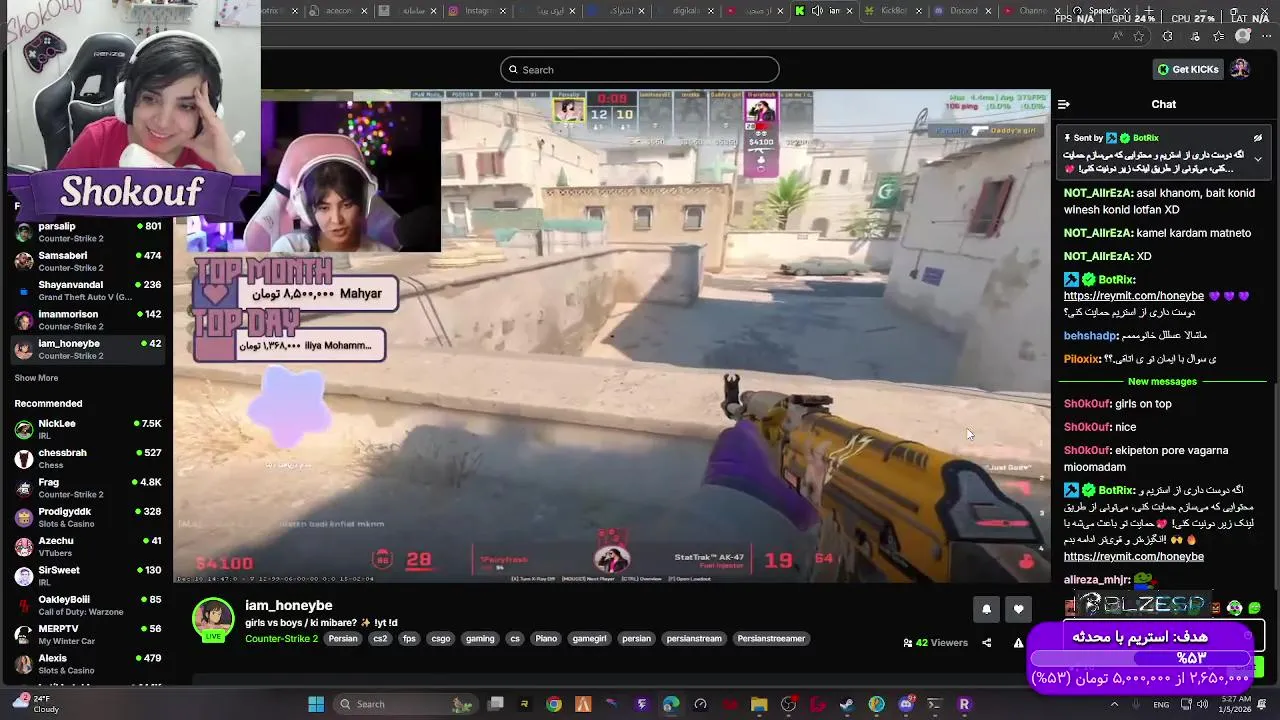Open Samsaberi channel in sidebar
Screen dimensions: 1280x720
88,261
